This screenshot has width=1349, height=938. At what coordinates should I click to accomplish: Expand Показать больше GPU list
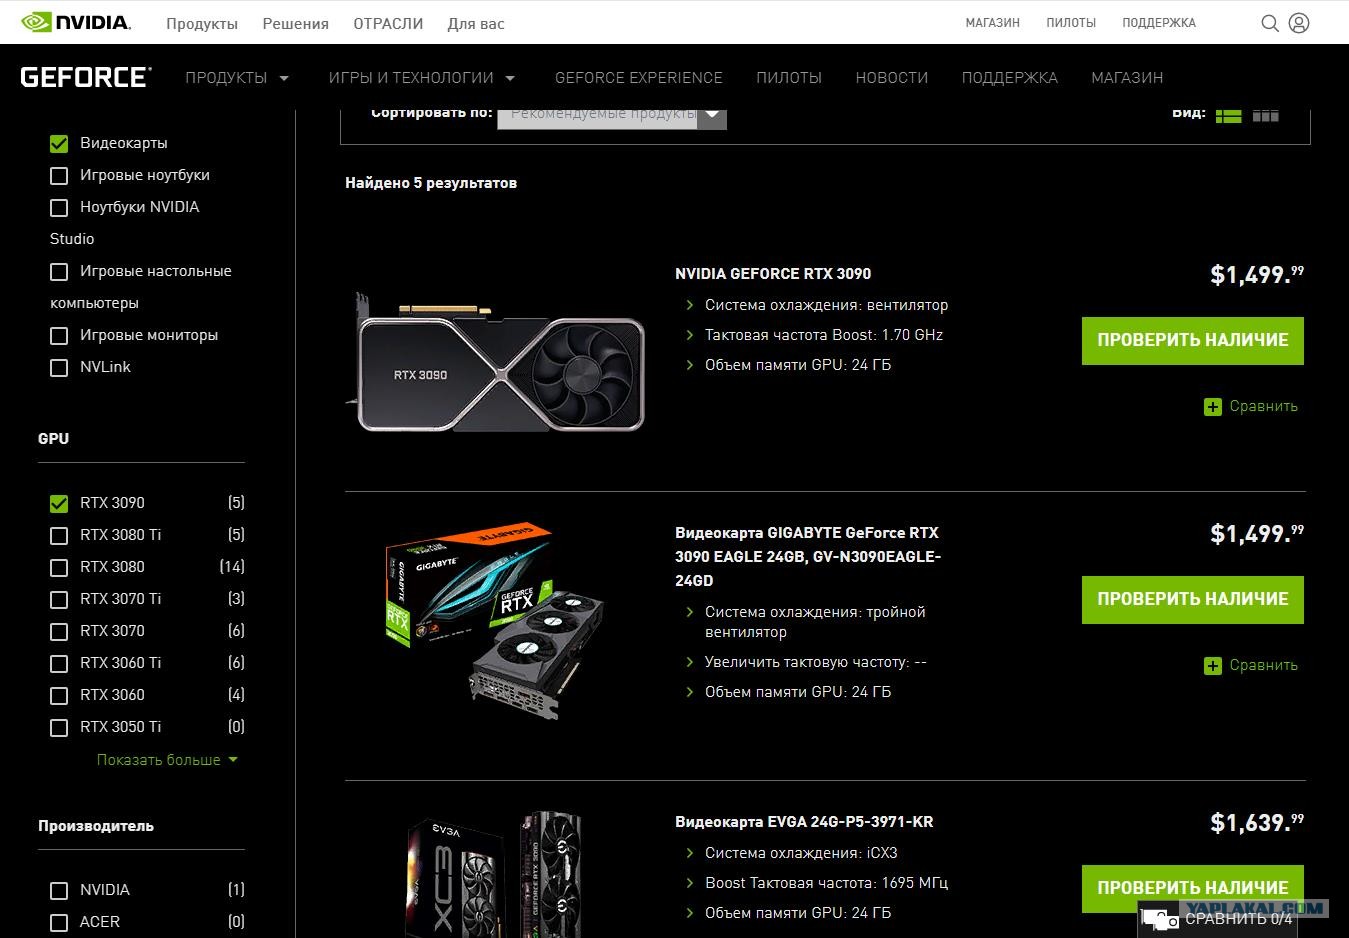[167, 760]
